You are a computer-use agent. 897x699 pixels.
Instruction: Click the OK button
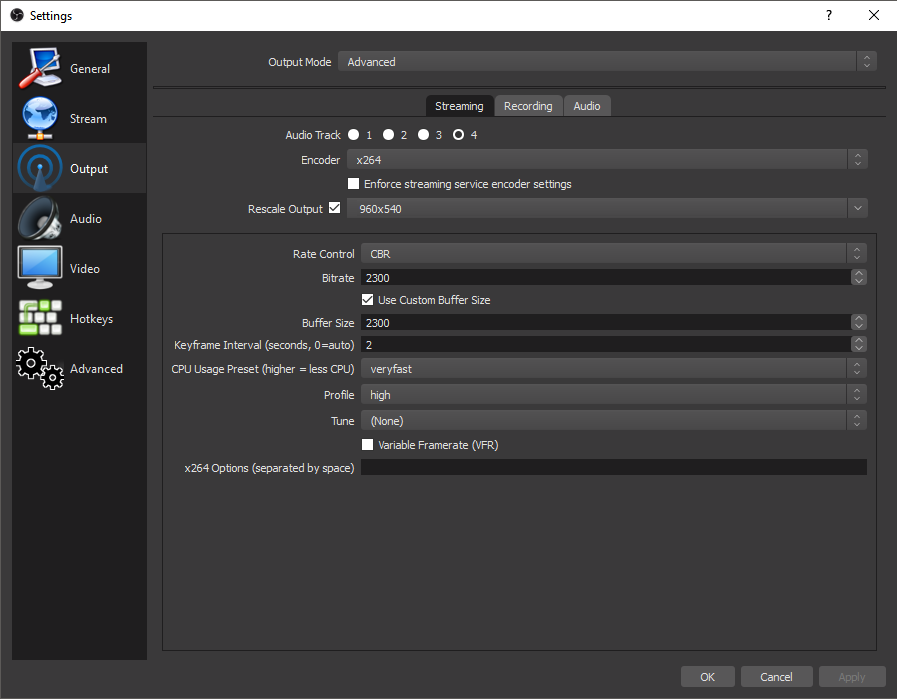708,677
